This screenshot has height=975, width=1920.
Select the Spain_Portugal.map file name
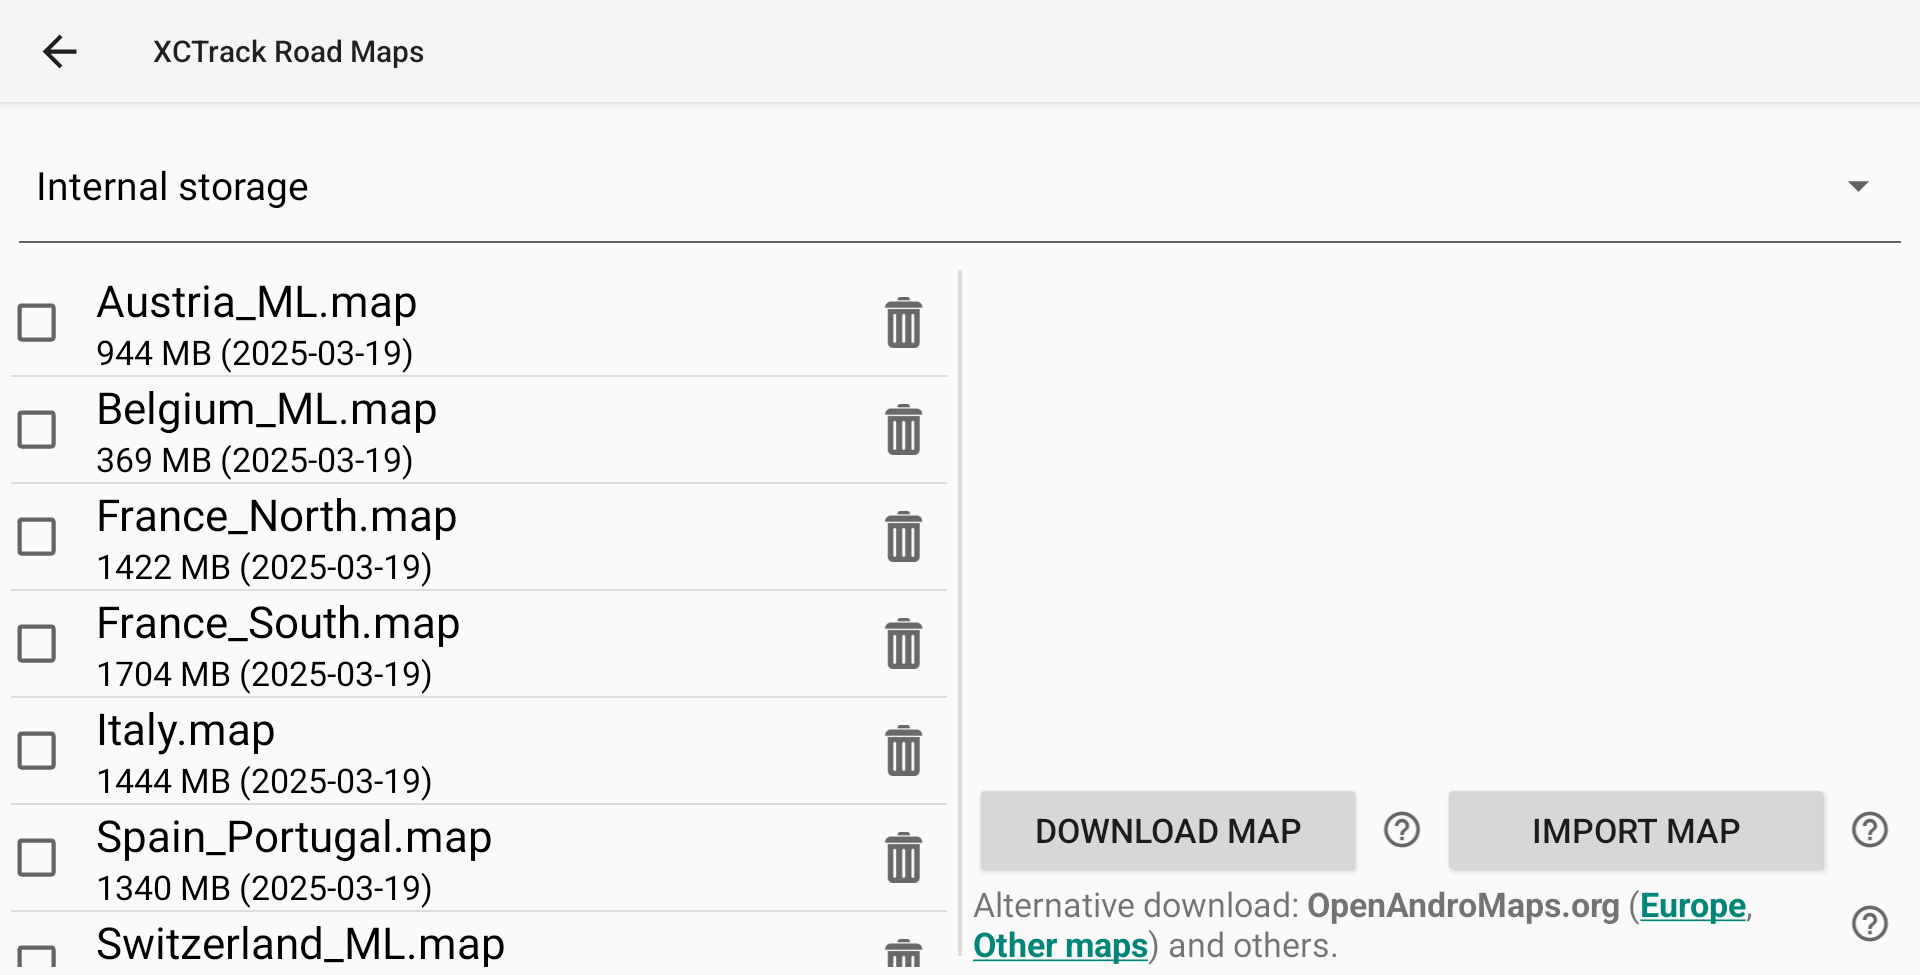pos(294,837)
